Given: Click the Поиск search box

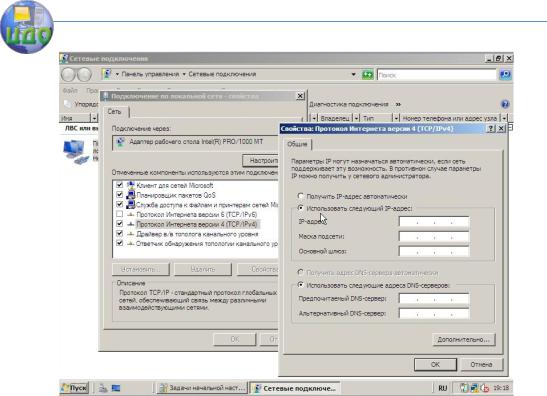Looking at the screenshot, I should pos(436,75).
